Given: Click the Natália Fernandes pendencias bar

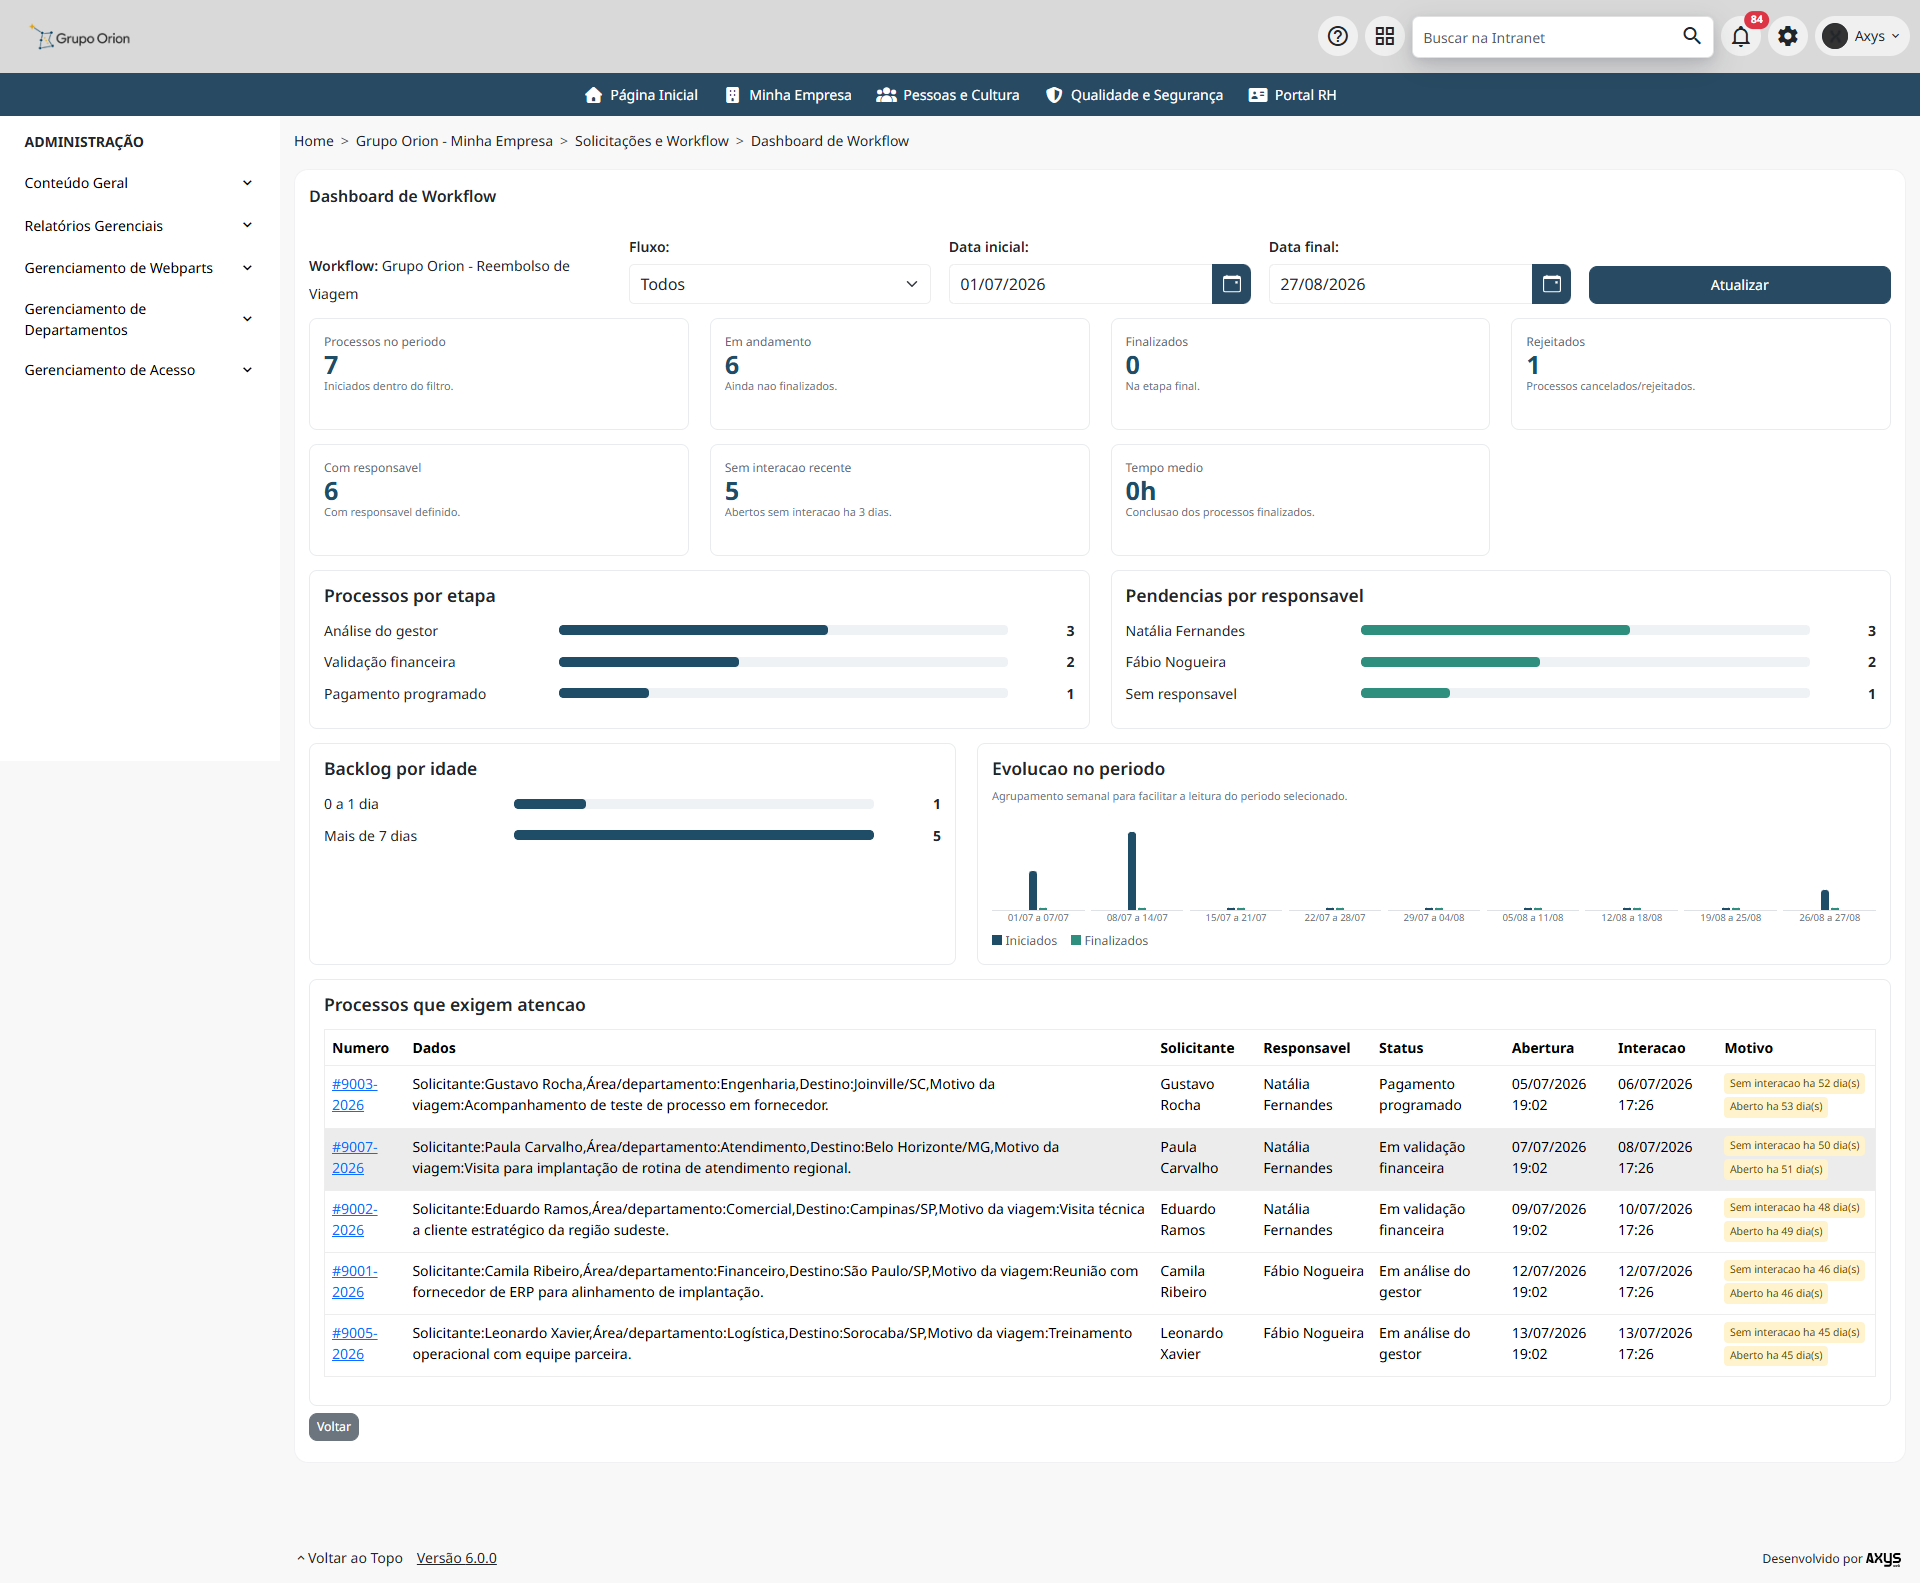Looking at the screenshot, I should 1584,630.
